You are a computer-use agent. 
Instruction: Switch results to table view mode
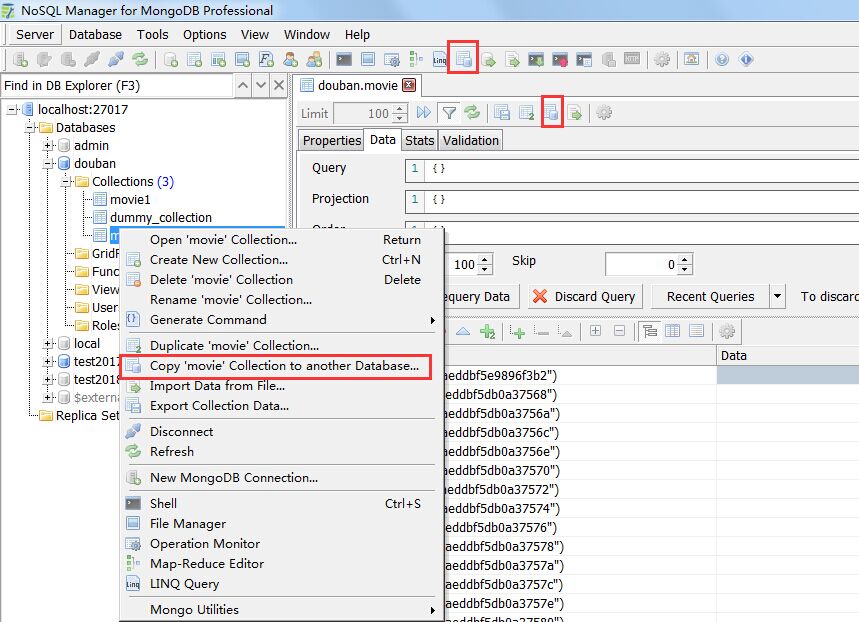pos(671,332)
